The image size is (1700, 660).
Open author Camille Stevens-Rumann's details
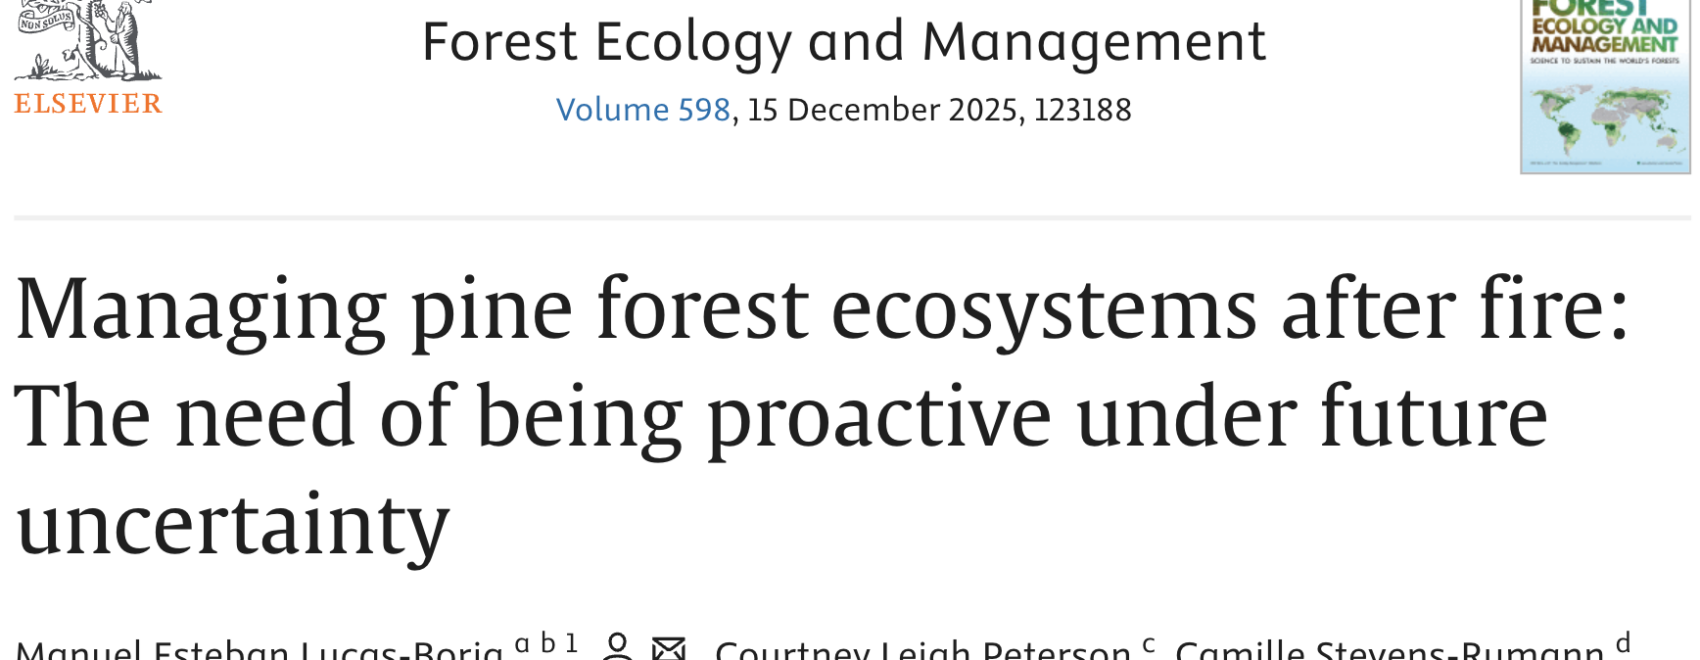point(1388,650)
